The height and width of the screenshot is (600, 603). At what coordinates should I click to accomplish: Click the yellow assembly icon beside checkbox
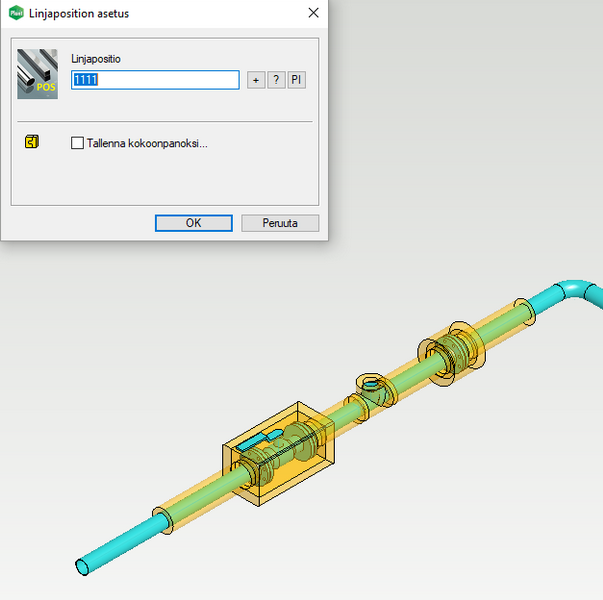click(x=31, y=142)
